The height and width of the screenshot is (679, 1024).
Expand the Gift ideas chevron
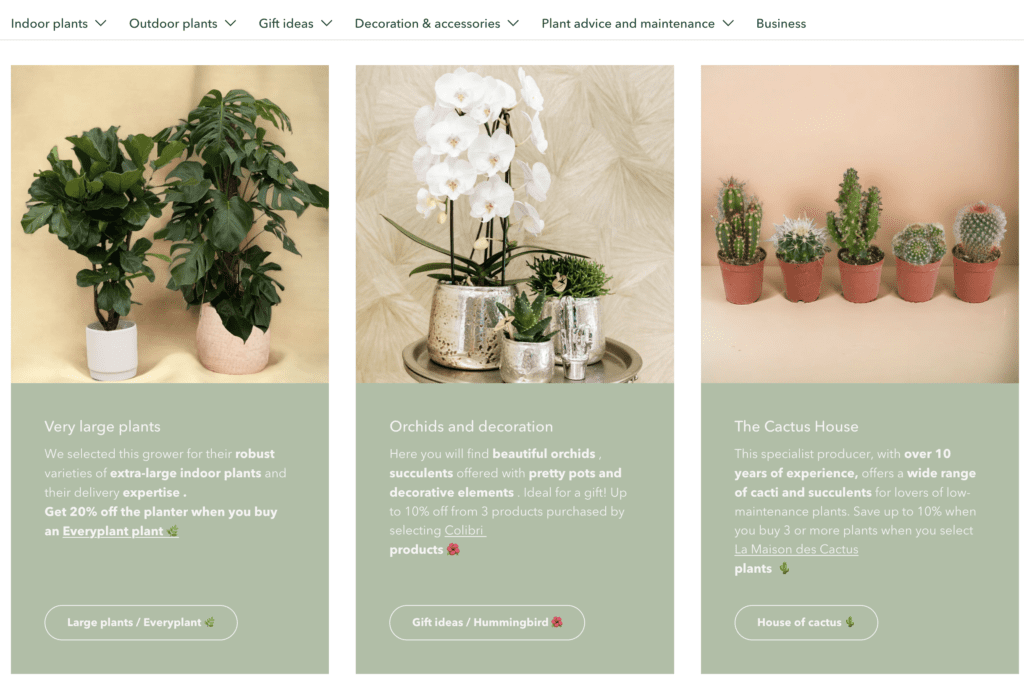click(327, 24)
